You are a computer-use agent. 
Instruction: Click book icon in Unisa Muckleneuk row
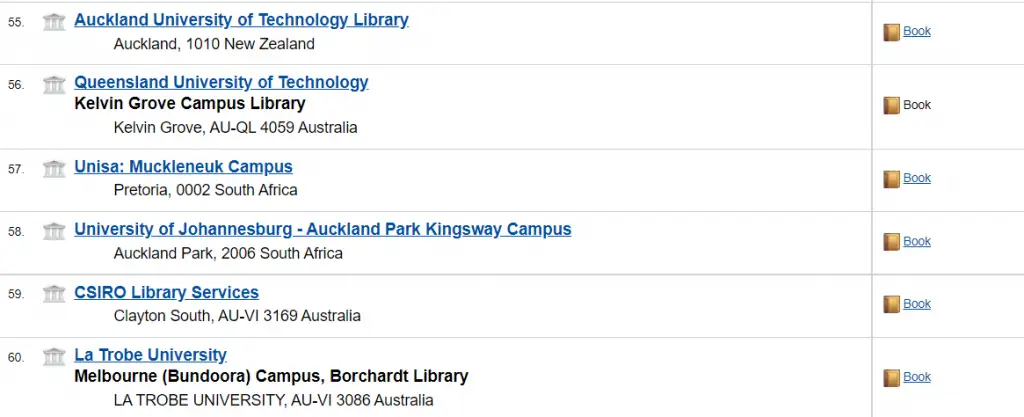coord(891,179)
